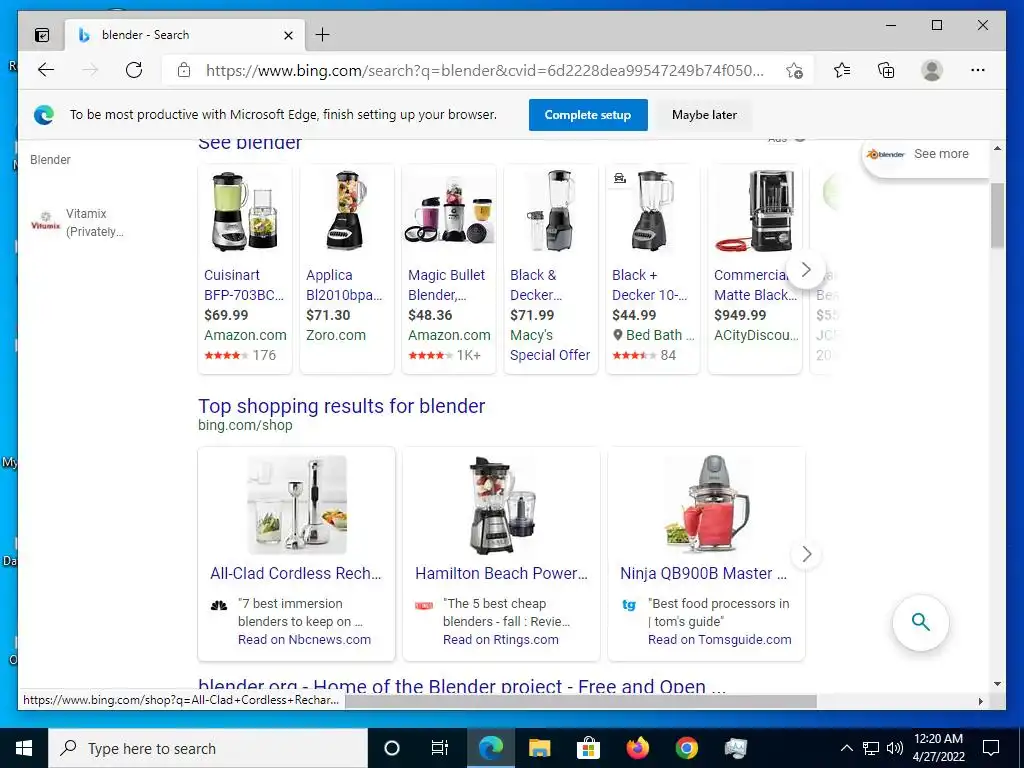Open All-Clad immersion blender image

296,505
